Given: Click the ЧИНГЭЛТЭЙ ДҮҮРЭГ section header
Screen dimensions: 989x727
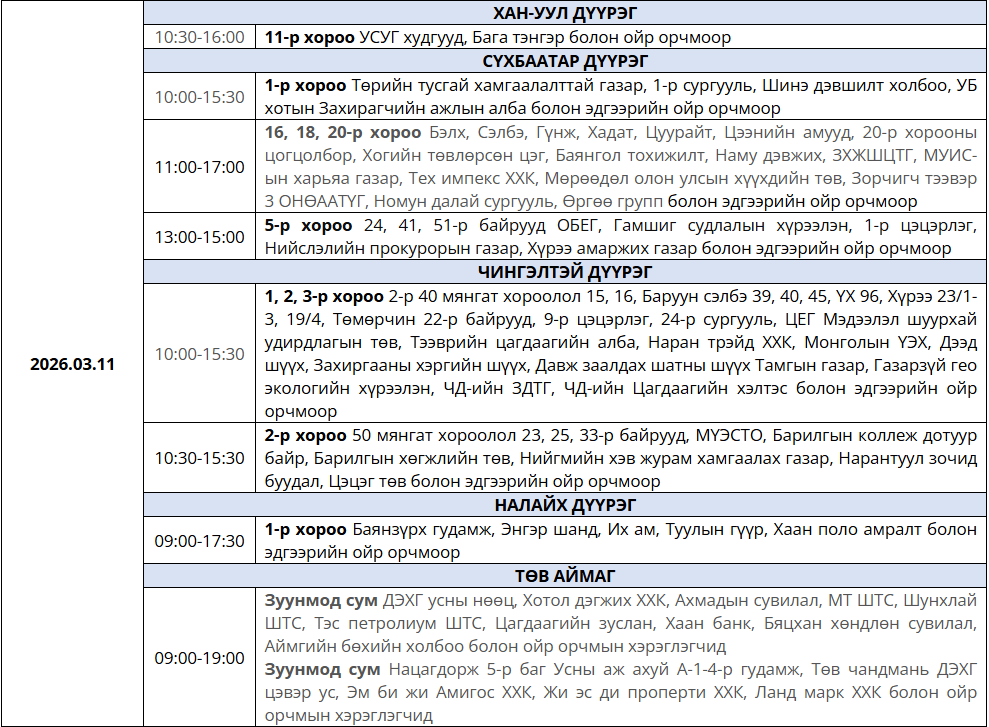Looking at the screenshot, I should coord(565,272).
